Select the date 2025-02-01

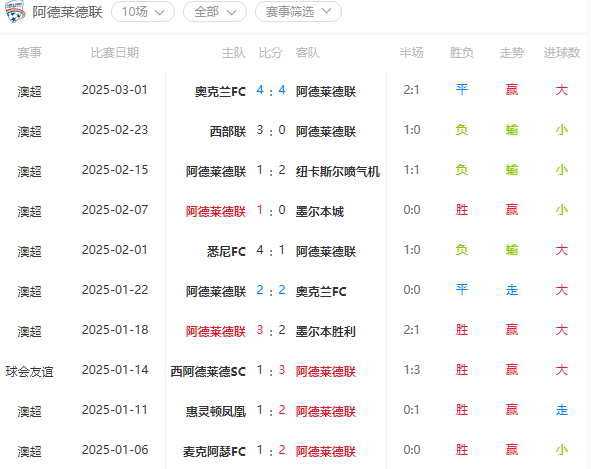tap(115, 250)
